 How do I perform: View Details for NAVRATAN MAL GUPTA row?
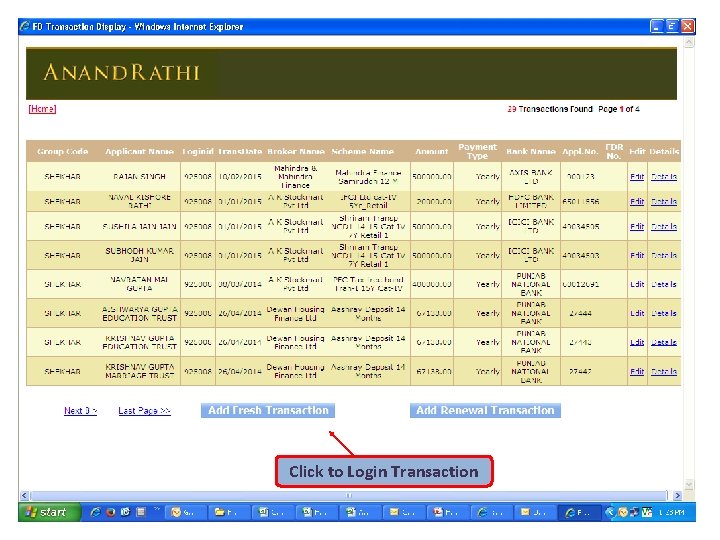pyautogui.click(x=664, y=284)
